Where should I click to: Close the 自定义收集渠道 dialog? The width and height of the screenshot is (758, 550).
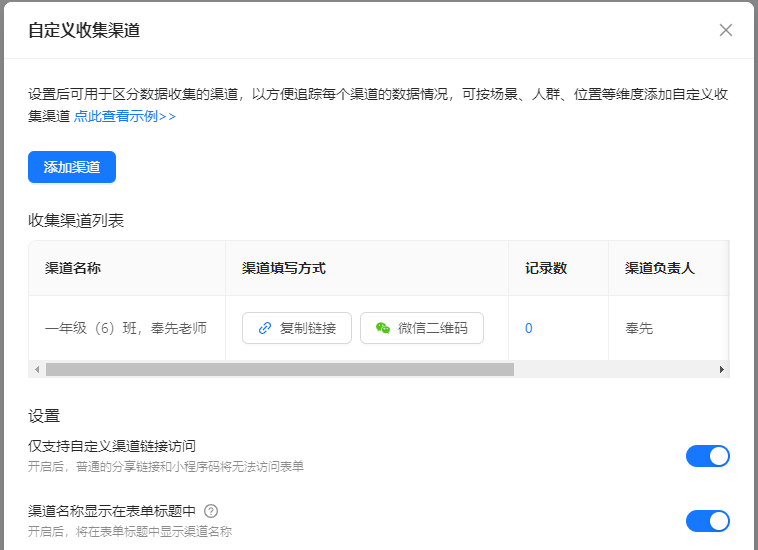tap(726, 30)
